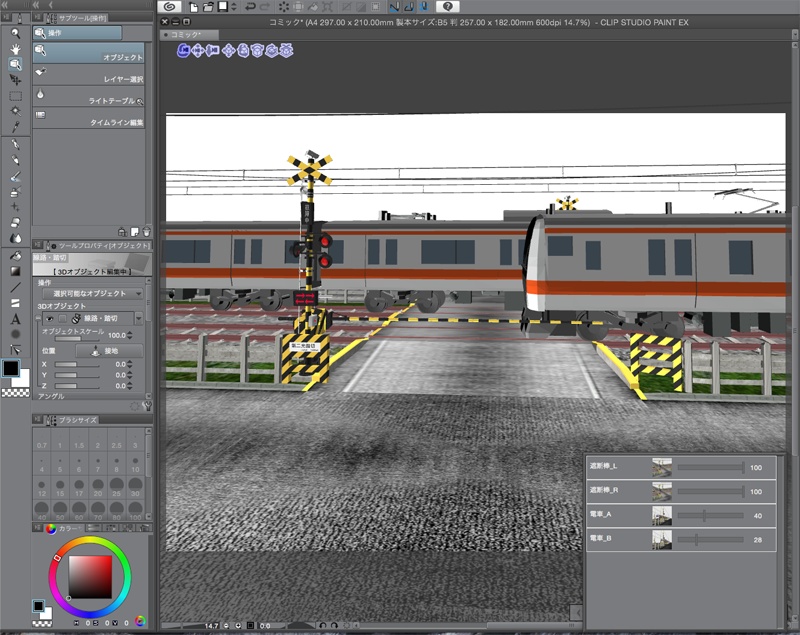Toggle visibility eye of 線路・踏切 3D object
The image size is (800, 635).
point(49,317)
